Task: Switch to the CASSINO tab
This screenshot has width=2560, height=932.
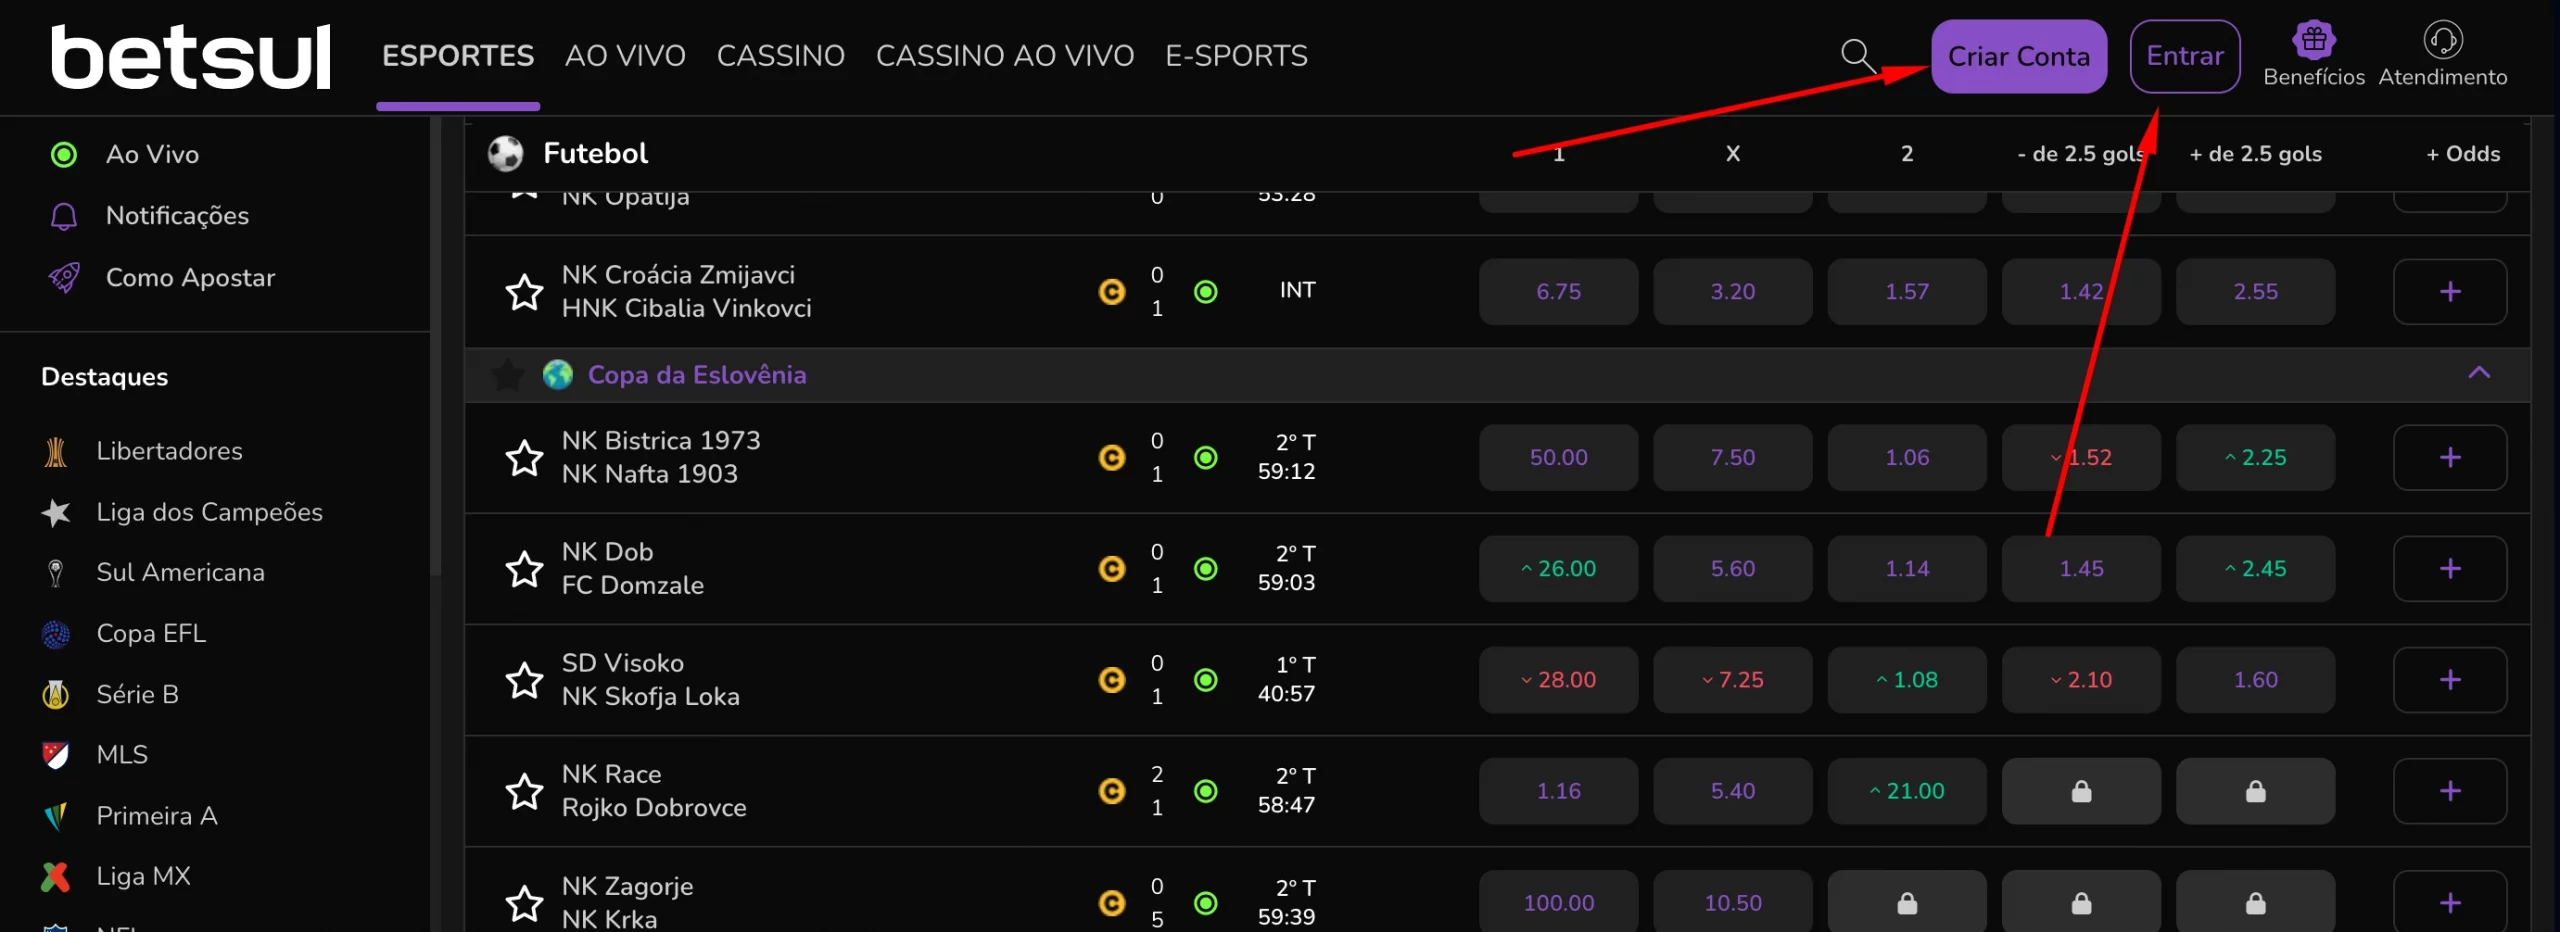Action: [780, 56]
